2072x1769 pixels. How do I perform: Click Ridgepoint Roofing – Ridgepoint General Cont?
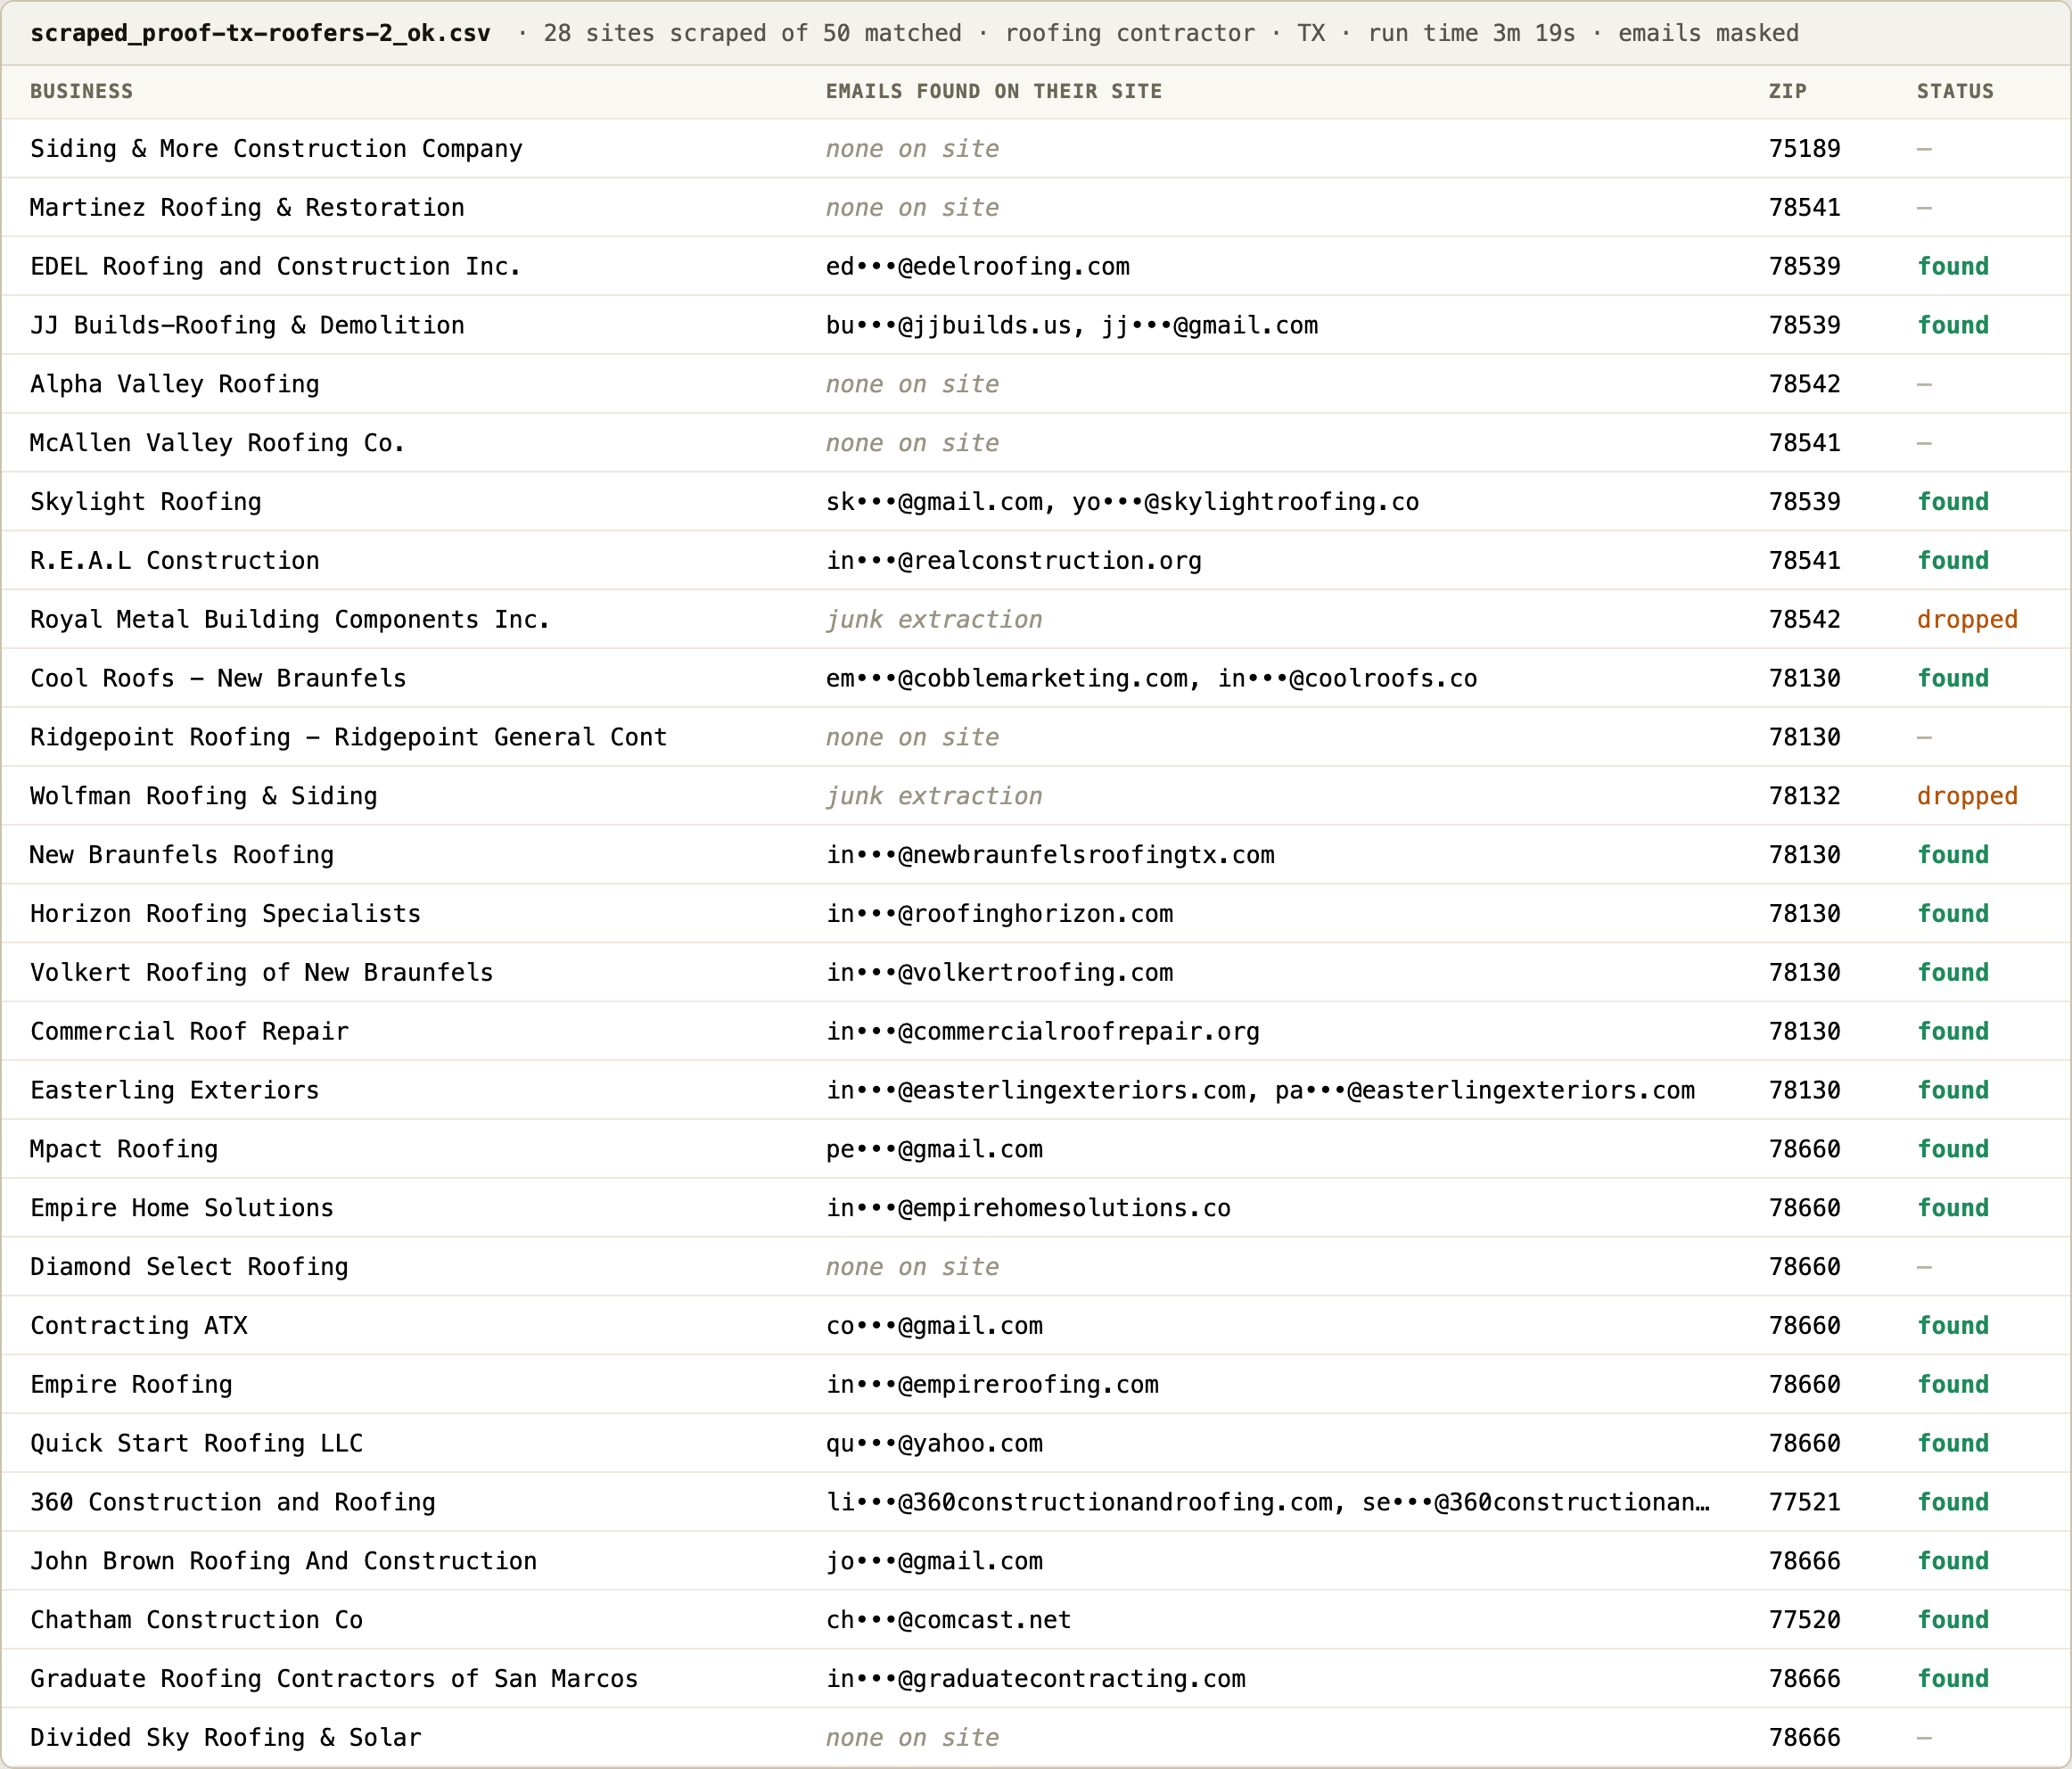click(348, 738)
